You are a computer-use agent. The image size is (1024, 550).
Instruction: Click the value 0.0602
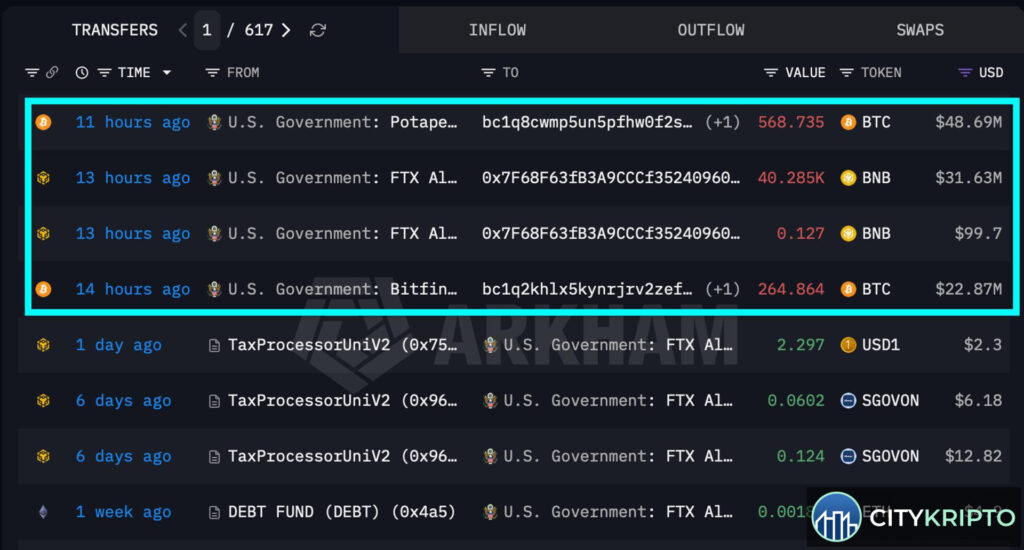(796, 400)
